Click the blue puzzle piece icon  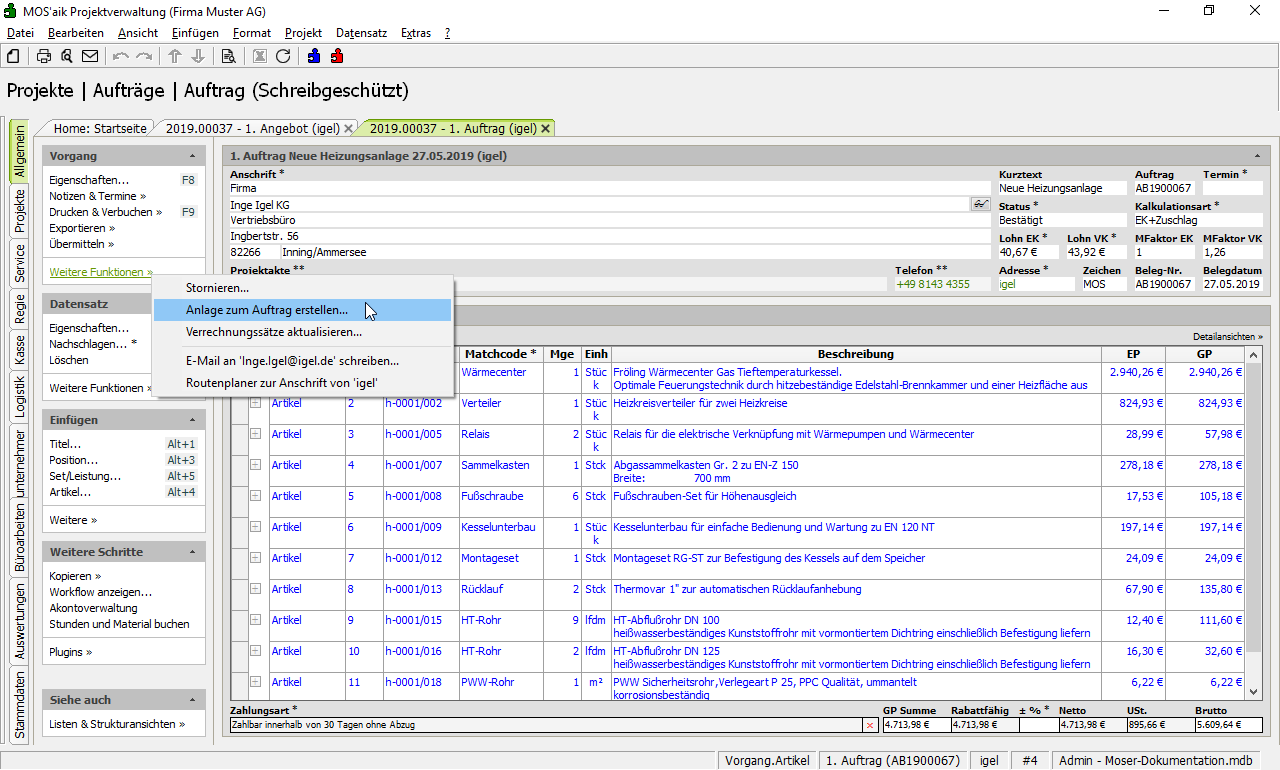tap(314, 56)
